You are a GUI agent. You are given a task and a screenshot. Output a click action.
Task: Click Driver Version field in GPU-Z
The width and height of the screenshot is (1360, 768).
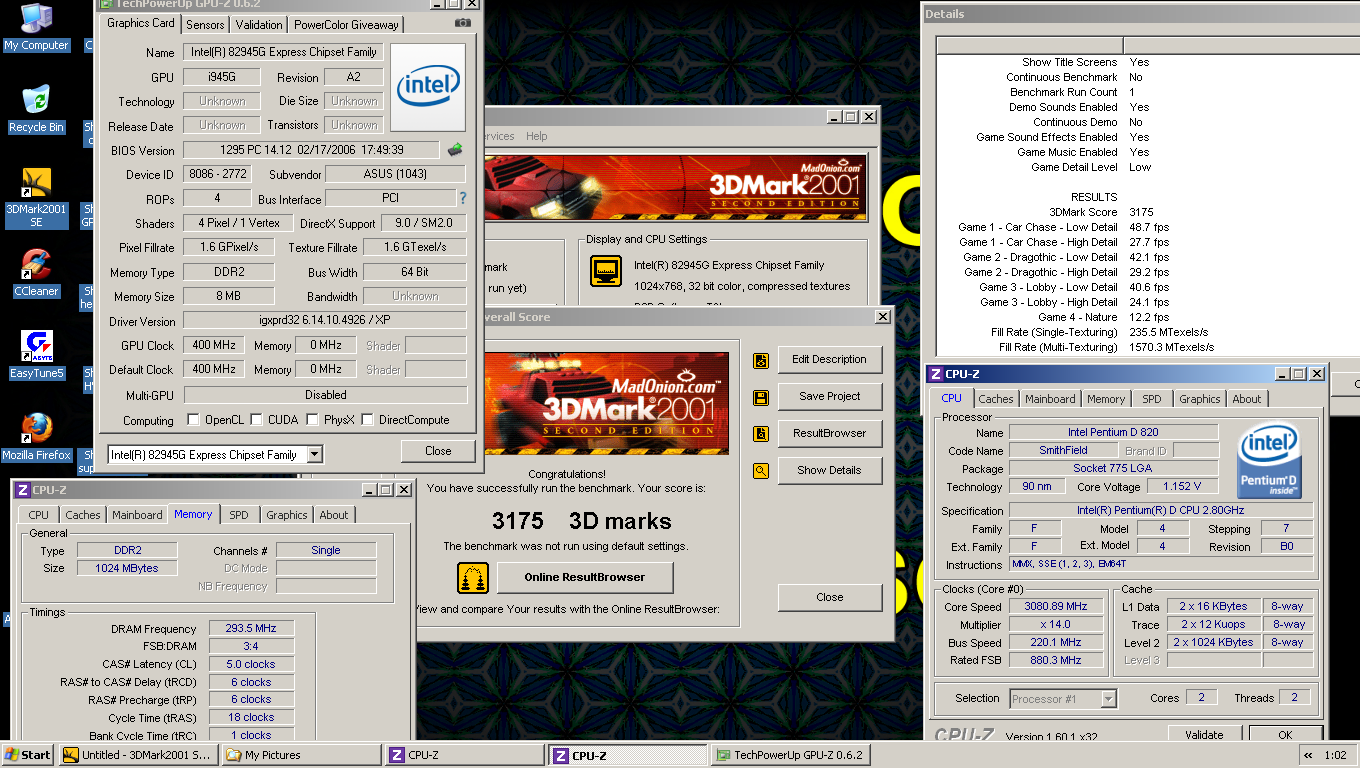click(324, 322)
